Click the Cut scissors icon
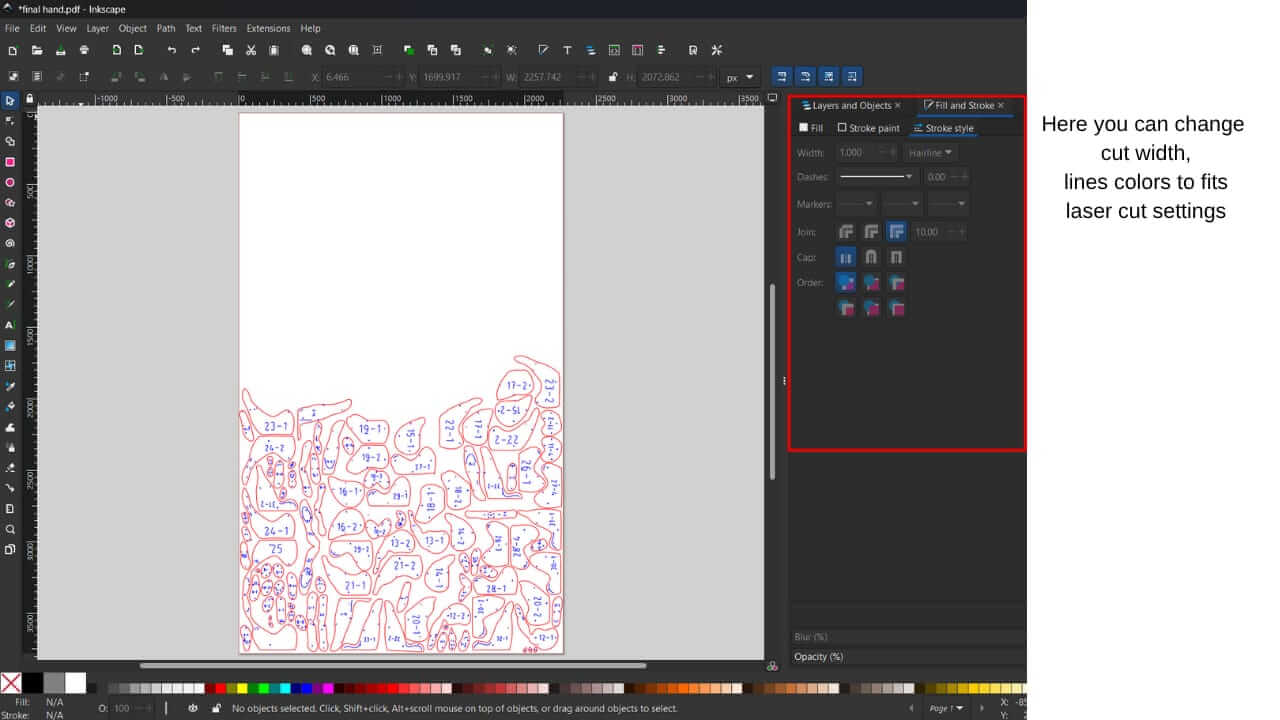The image size is (1280, 720). [x=251, y=50]
